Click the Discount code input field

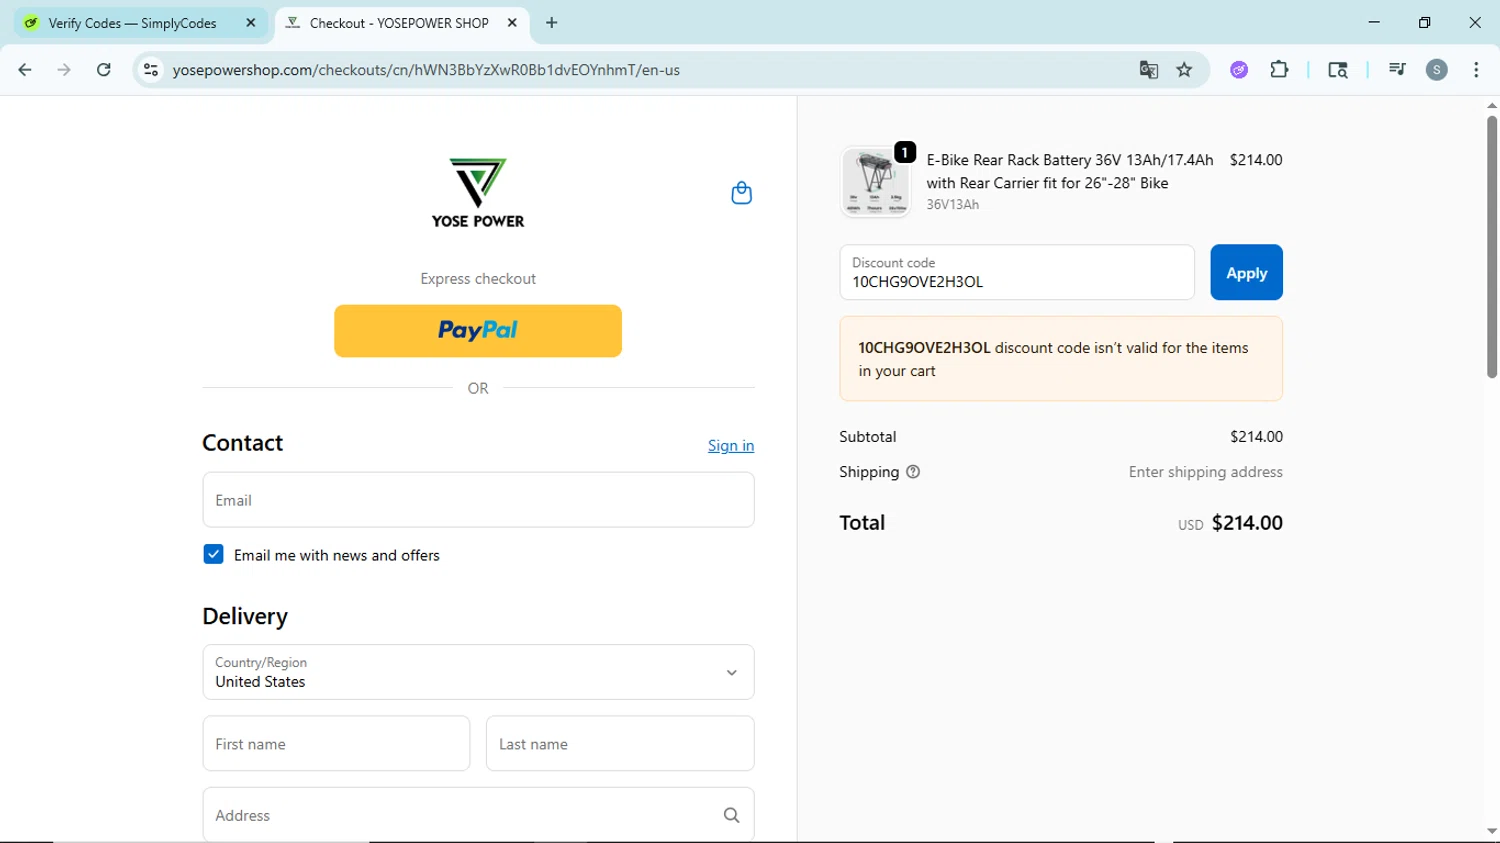pyautogui.click(x=1017, y=272)
